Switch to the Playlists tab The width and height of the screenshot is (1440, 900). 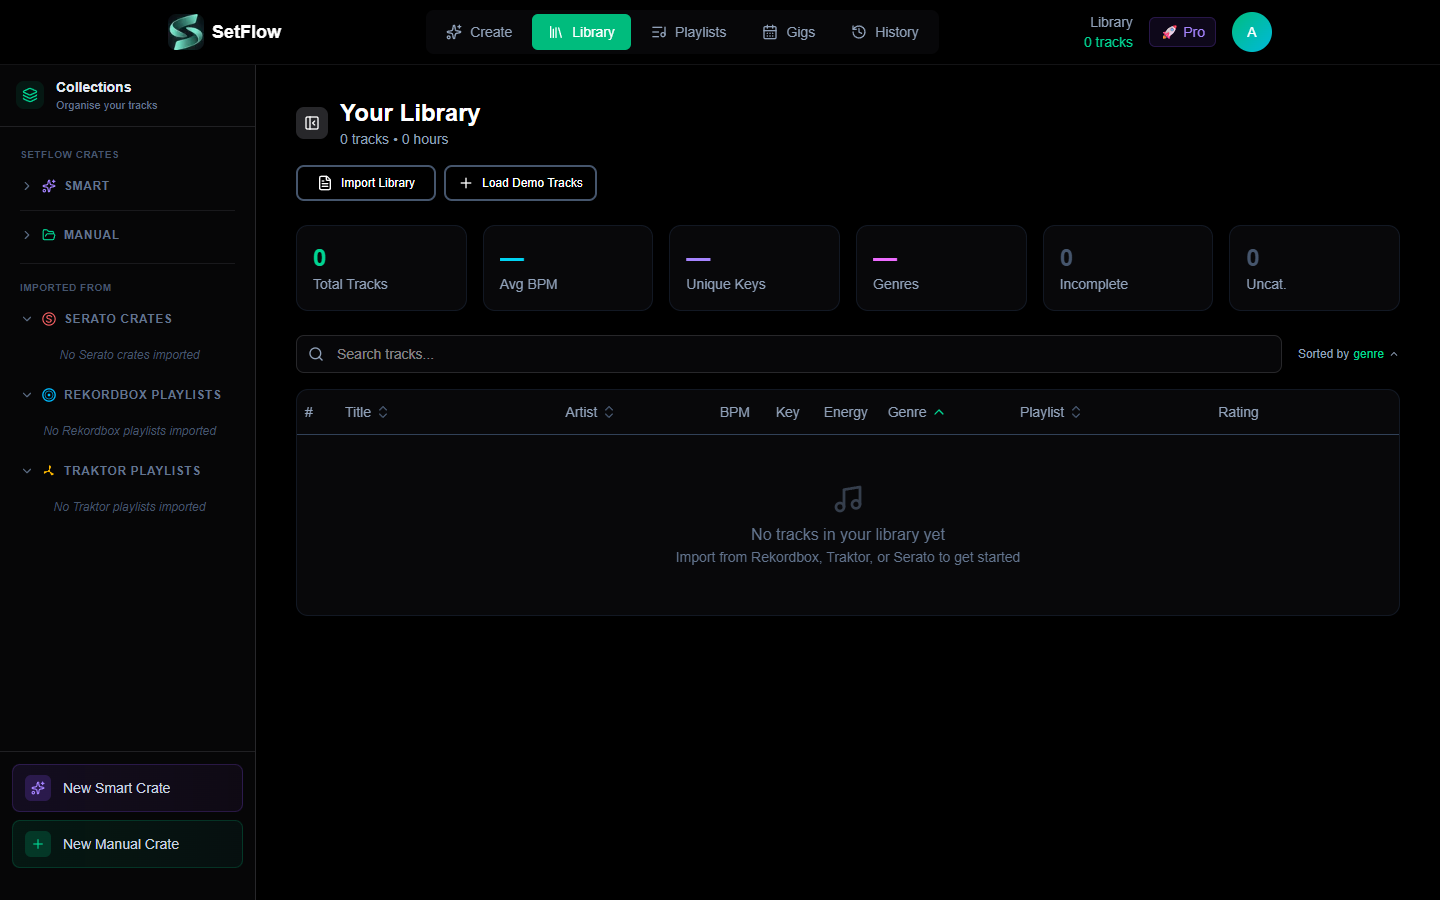coord(688,32)
